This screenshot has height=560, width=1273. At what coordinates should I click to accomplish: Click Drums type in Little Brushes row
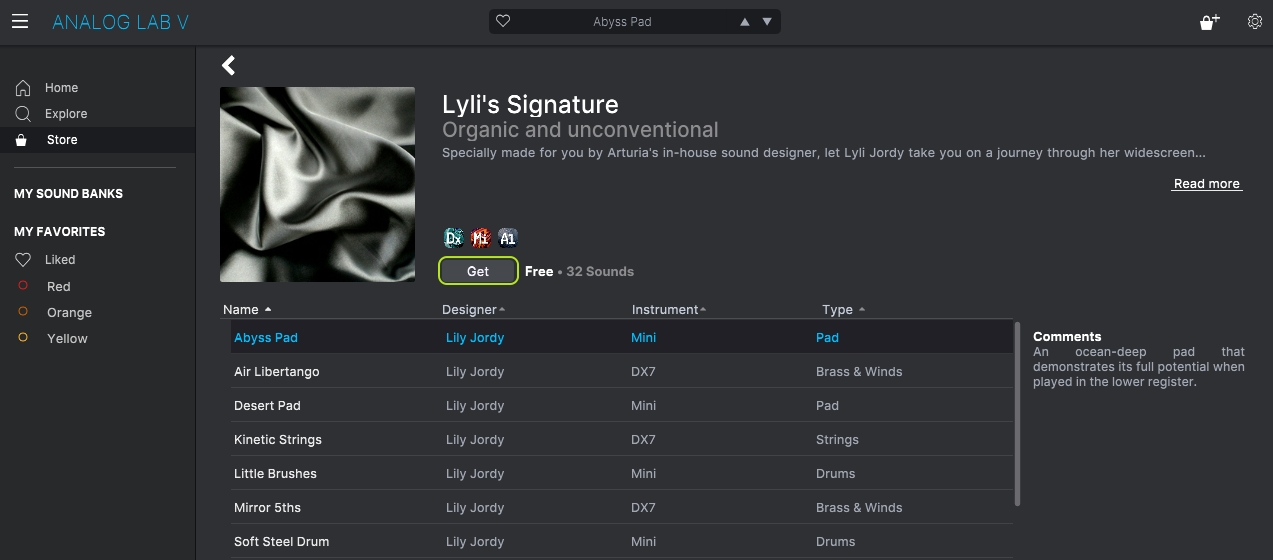click(x=835, y=474)
